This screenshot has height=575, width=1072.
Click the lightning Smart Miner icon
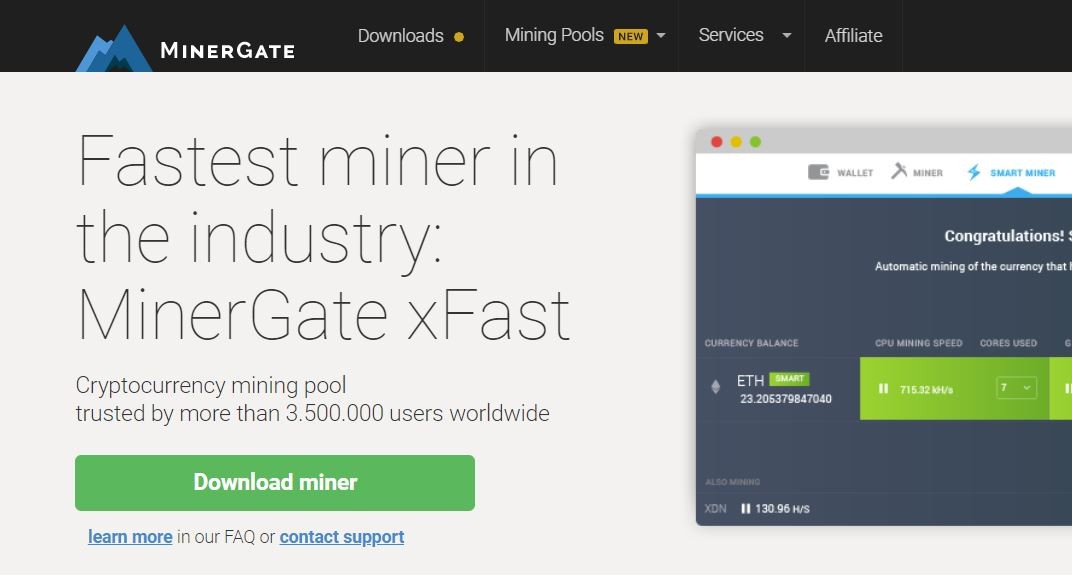pos(974,172)
